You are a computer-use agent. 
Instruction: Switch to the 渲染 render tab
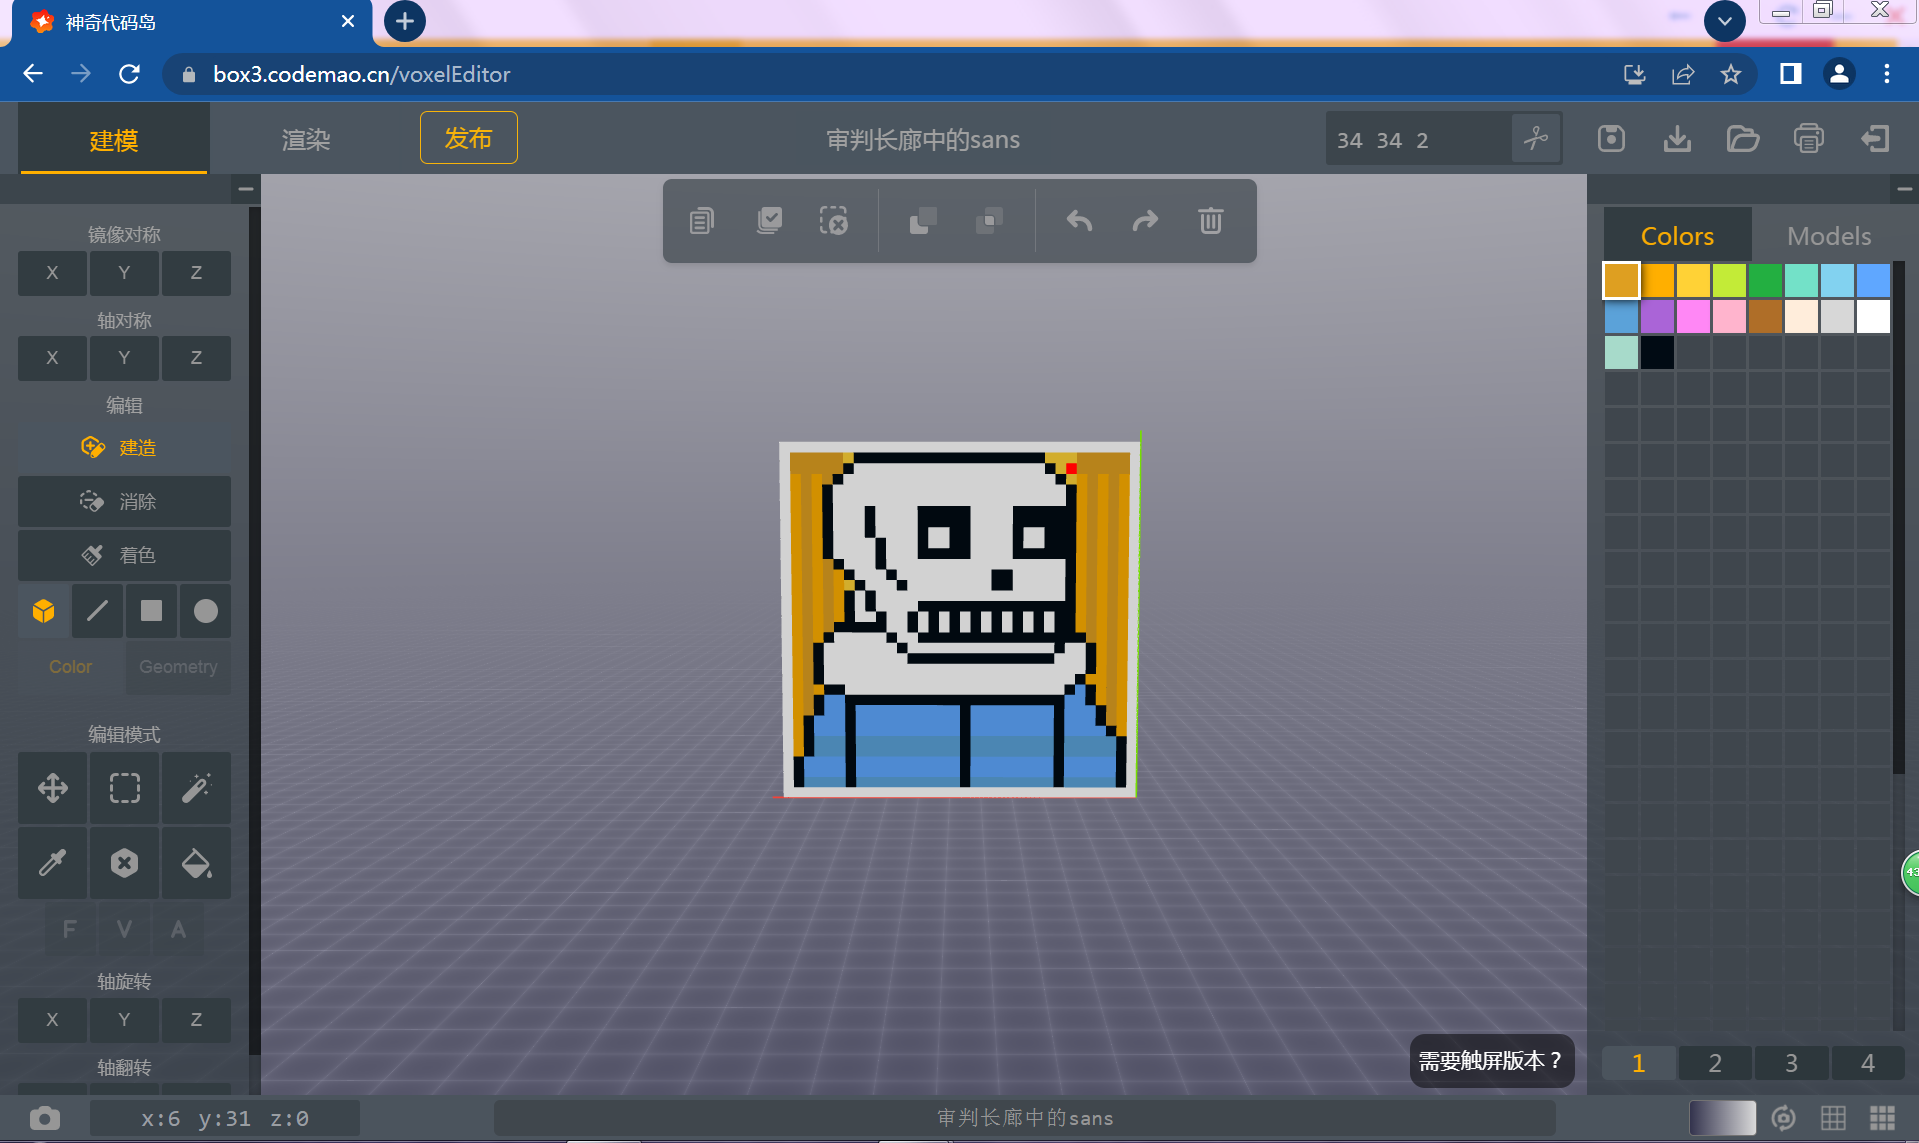pyautogui.click(x=306, y=140)
